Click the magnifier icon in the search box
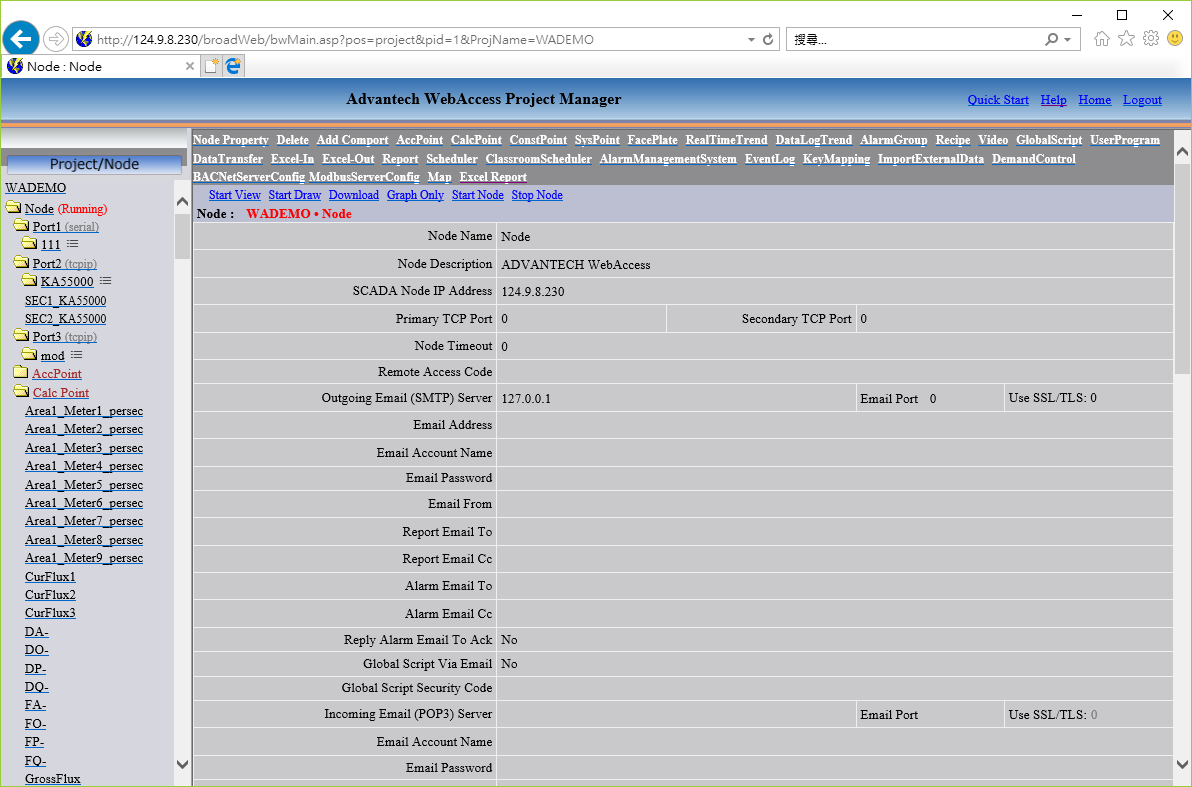1192x787 pixels. [1051, 40]
